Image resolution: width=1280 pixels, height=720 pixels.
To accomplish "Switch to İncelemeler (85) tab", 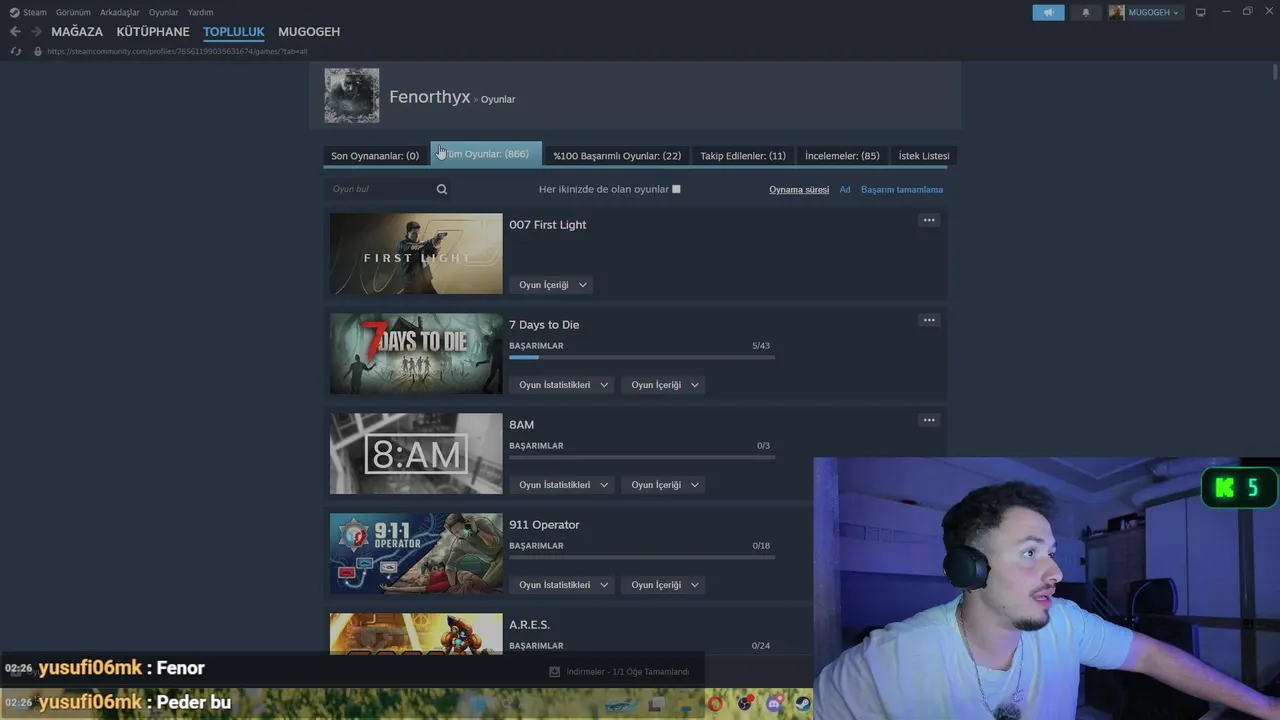I will click(x=842, y=156).
